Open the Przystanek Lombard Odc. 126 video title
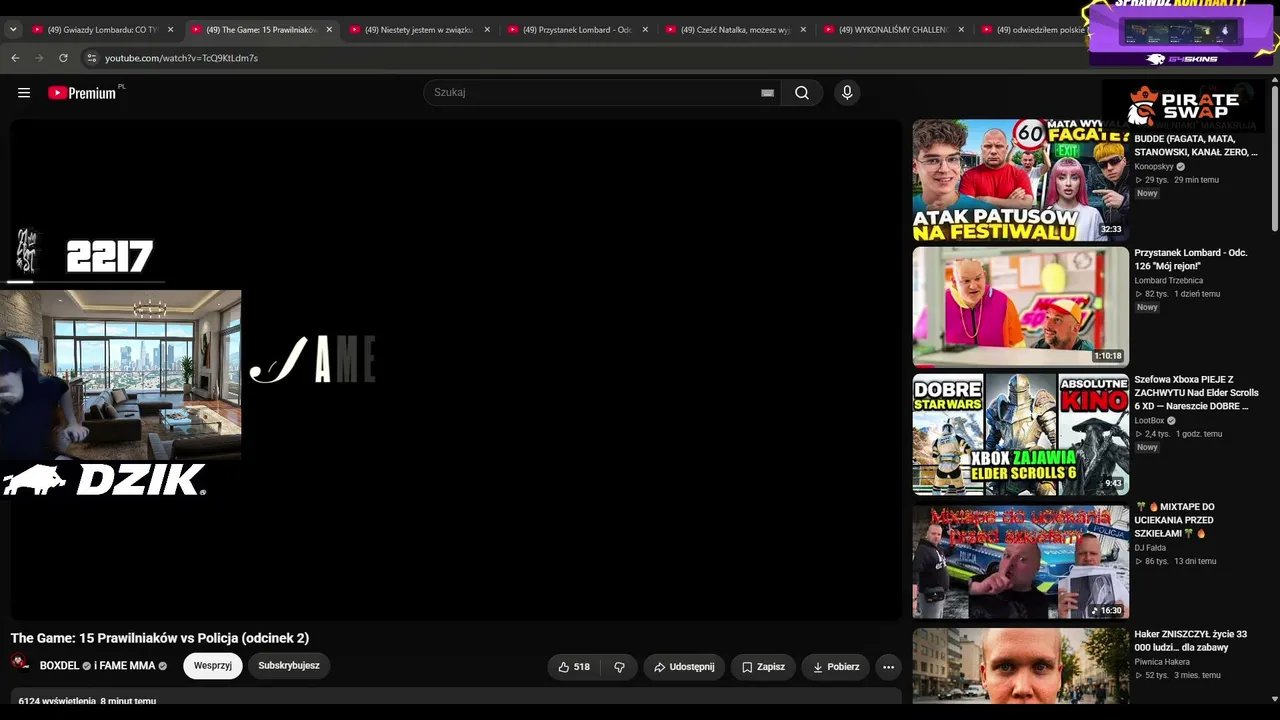Image resolution: width=1280 pixels, height=720 pixels. (x=1191, y=259)
